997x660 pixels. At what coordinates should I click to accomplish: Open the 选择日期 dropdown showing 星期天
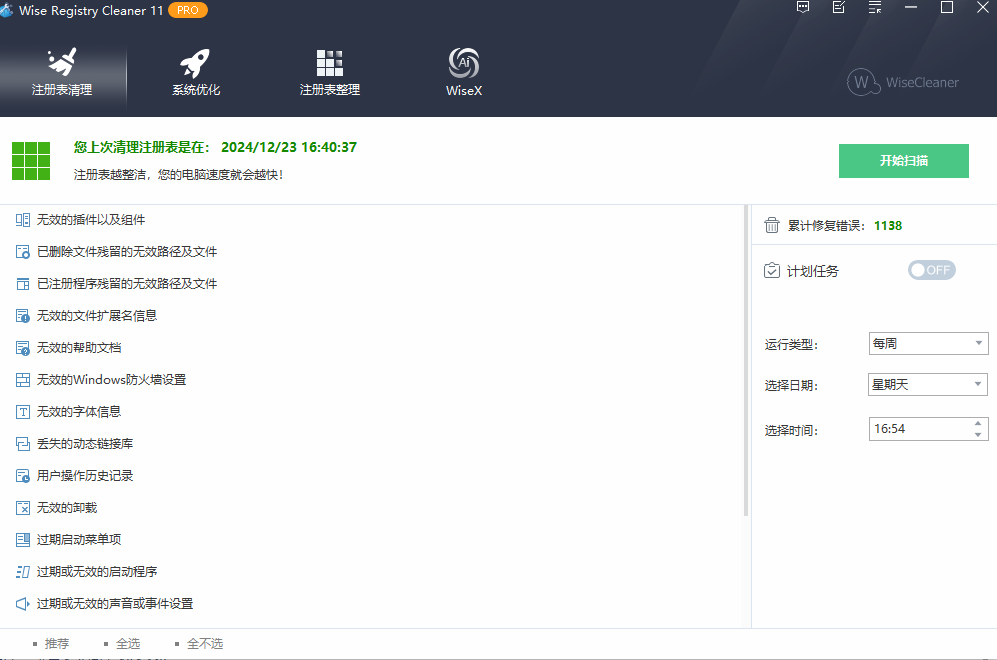click(927, 384)
